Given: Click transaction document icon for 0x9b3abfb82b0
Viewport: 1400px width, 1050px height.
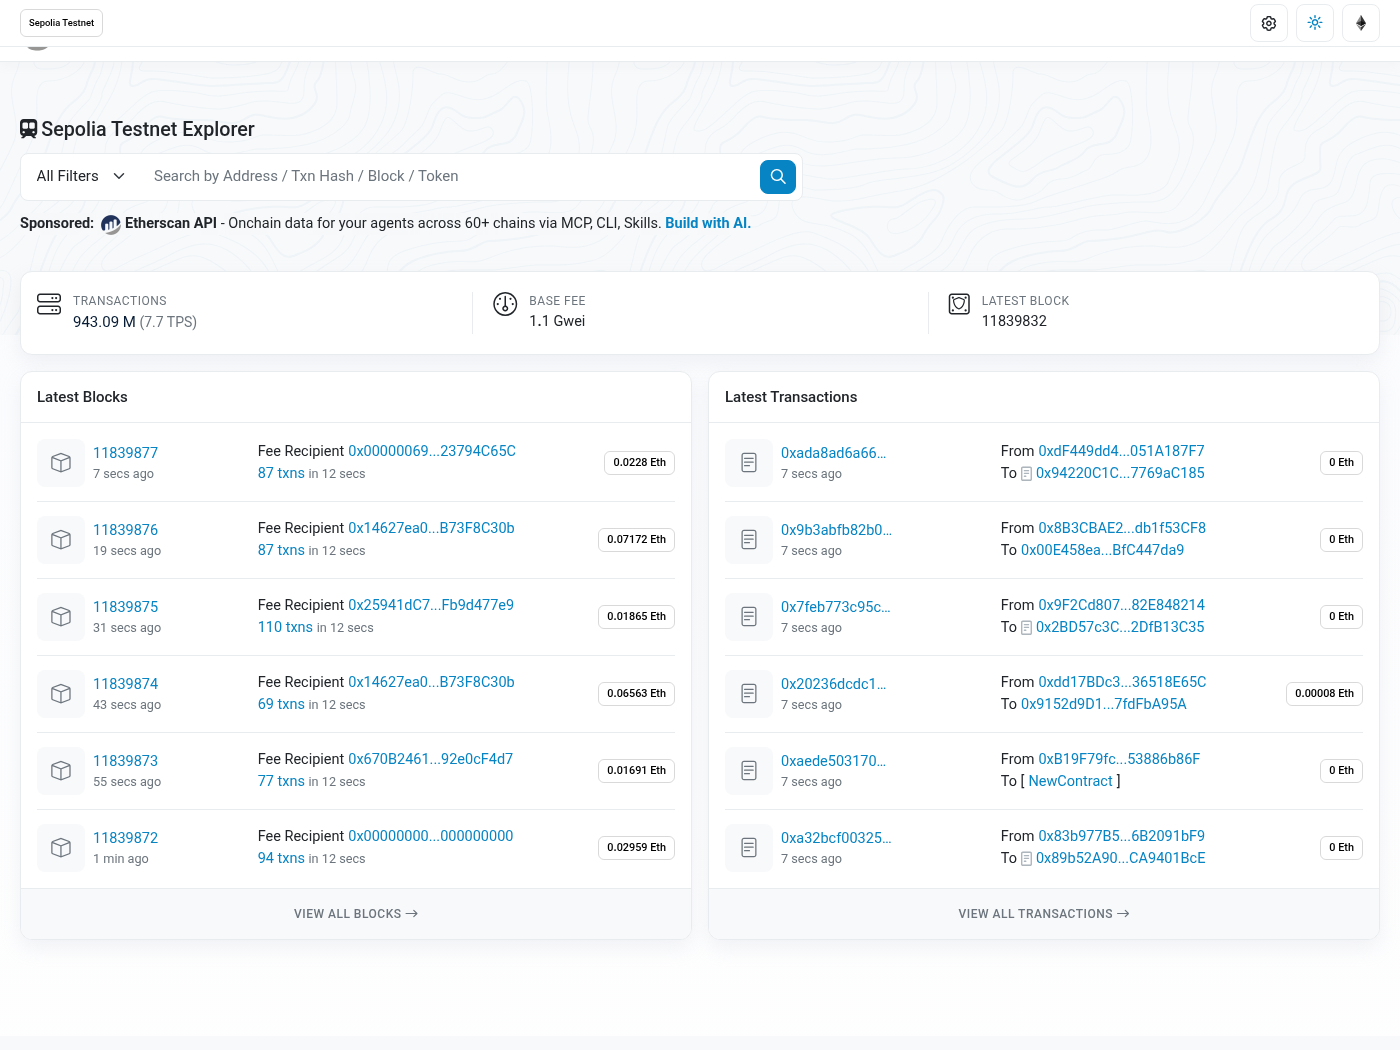Looking at the screenshot, I should pyautogui.click(x=749, y=540).
